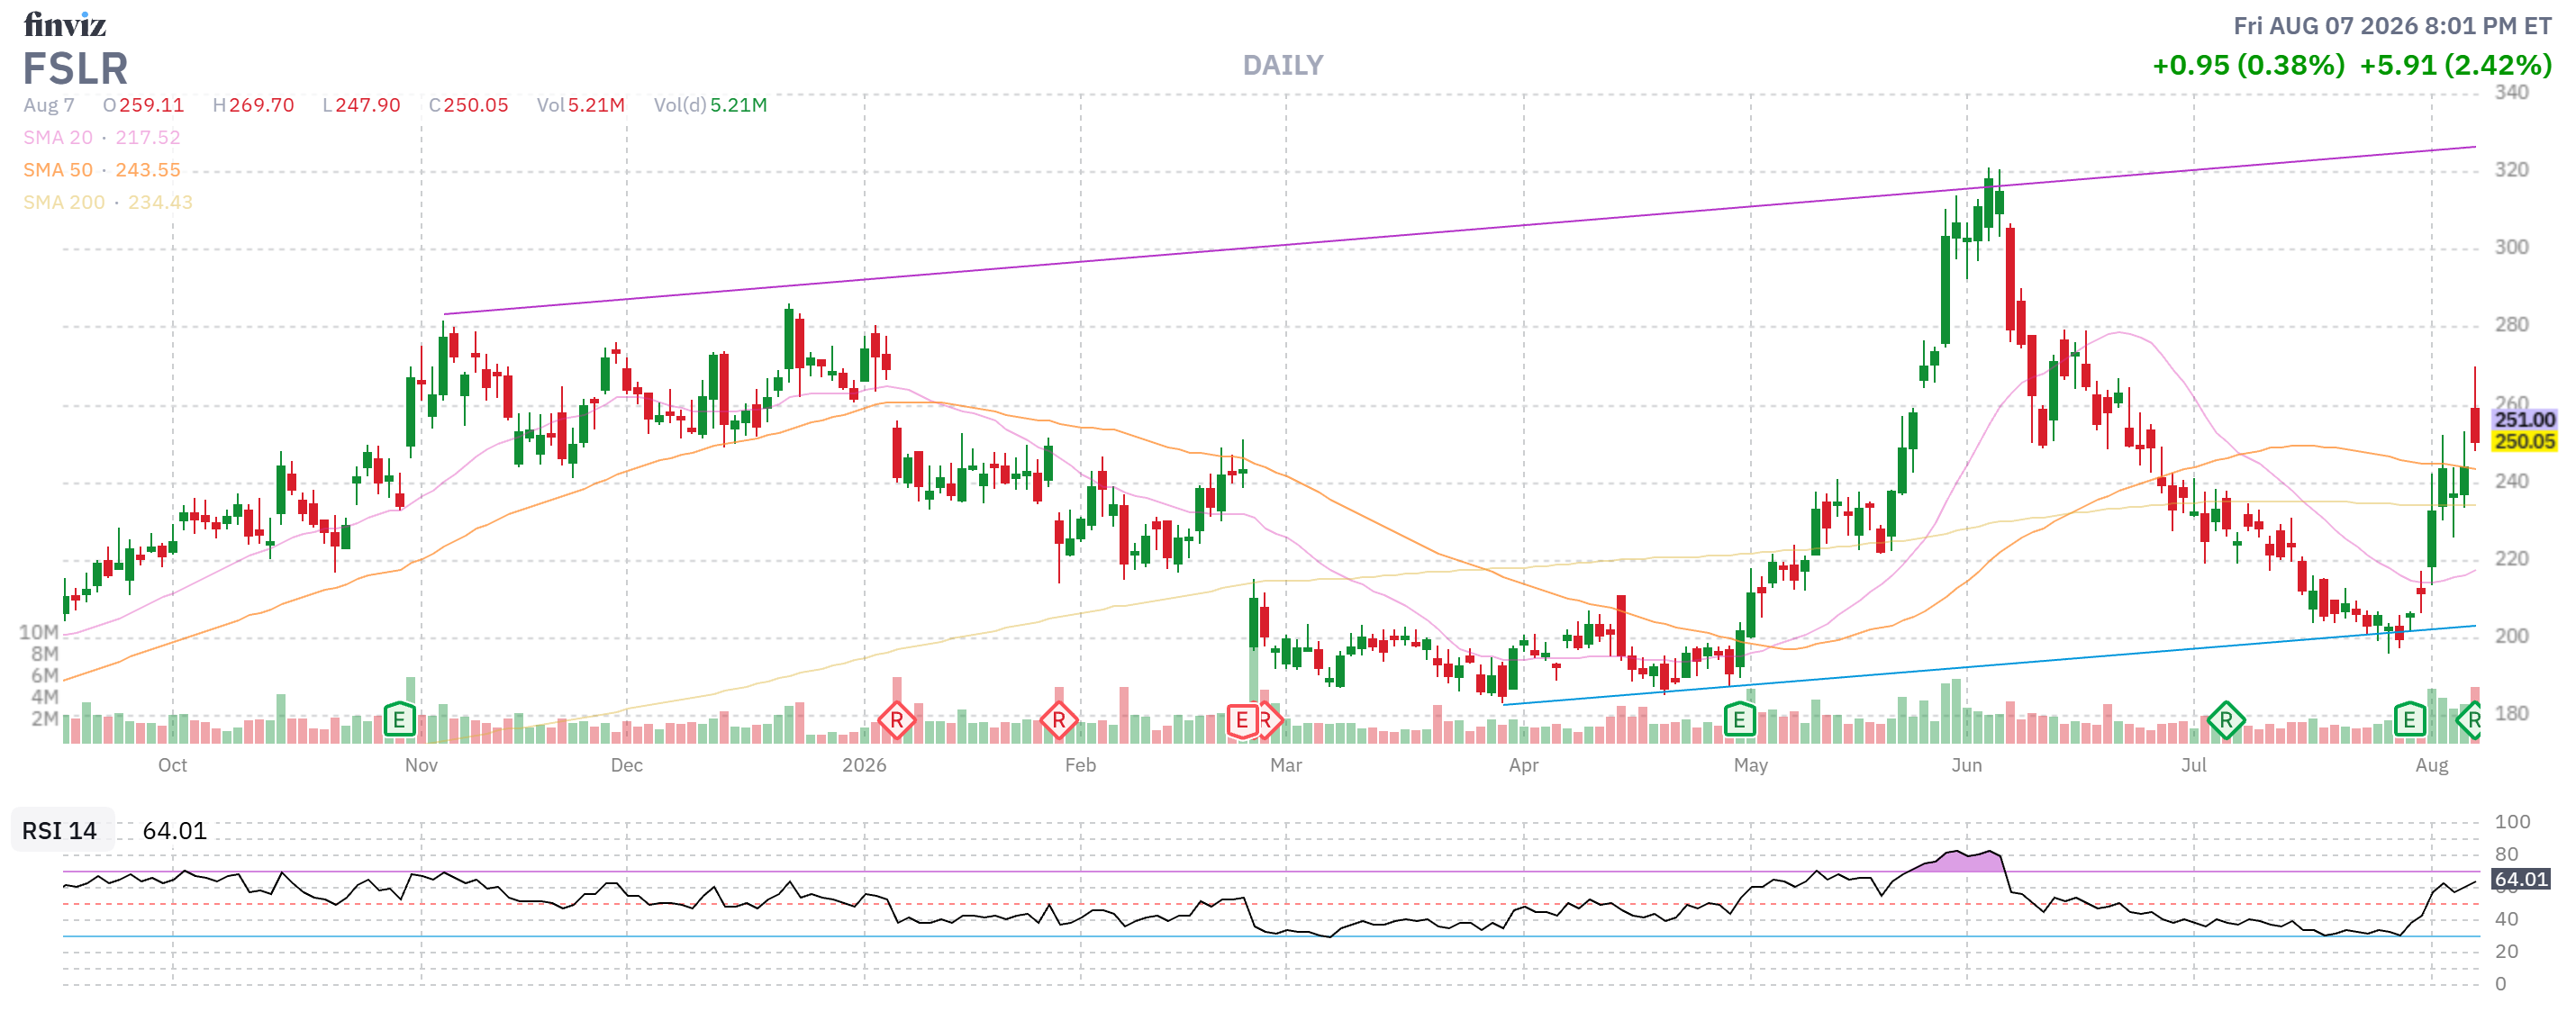Click the 340 price axis label

tap(2511, 93)
